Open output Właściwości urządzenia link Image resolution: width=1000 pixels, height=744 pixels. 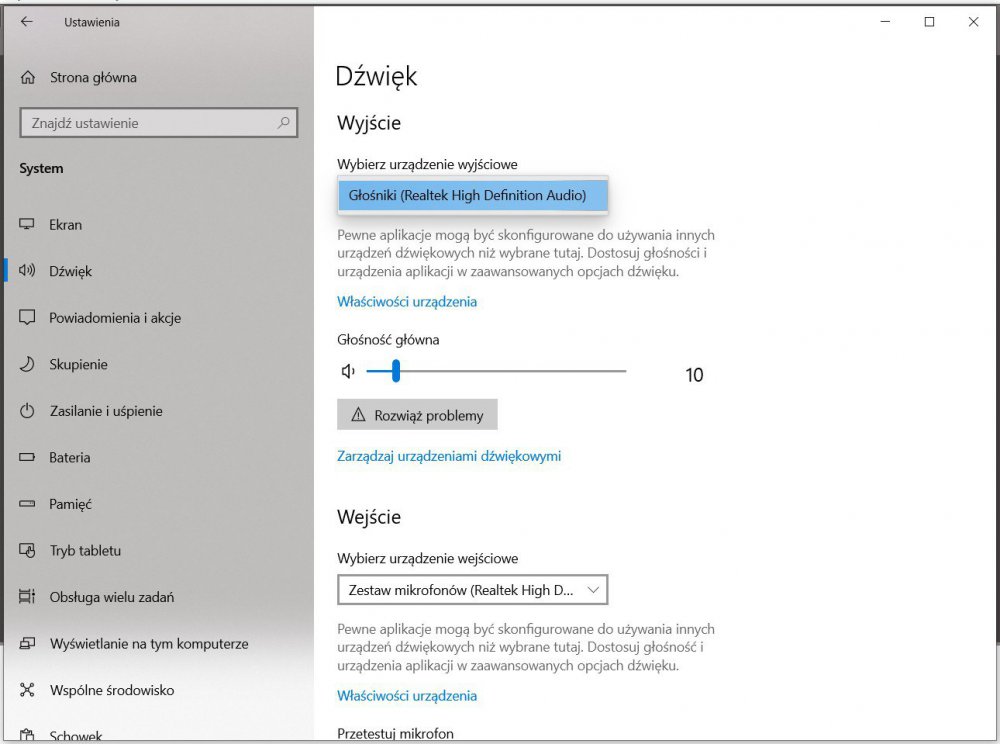(407, 301)
